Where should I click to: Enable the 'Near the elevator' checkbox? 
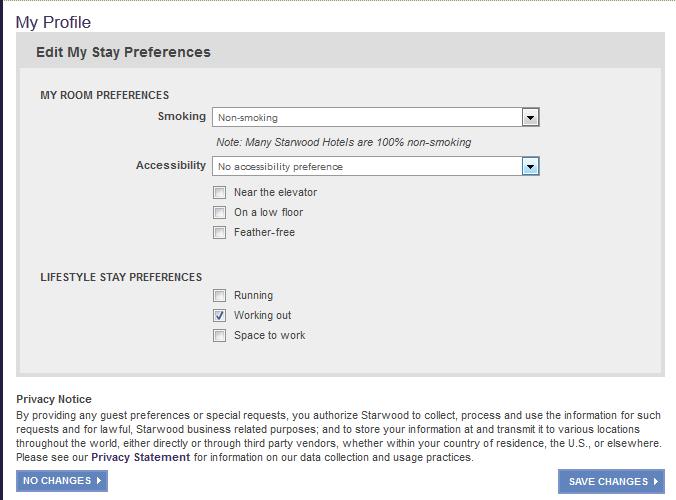click(220, 192)
